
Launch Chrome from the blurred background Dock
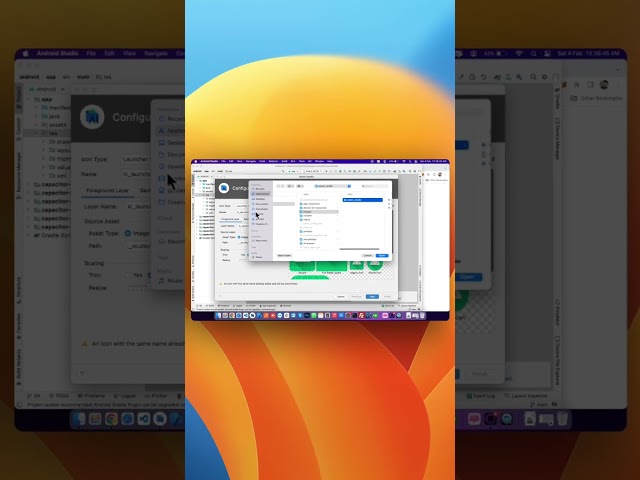point(111,419)
